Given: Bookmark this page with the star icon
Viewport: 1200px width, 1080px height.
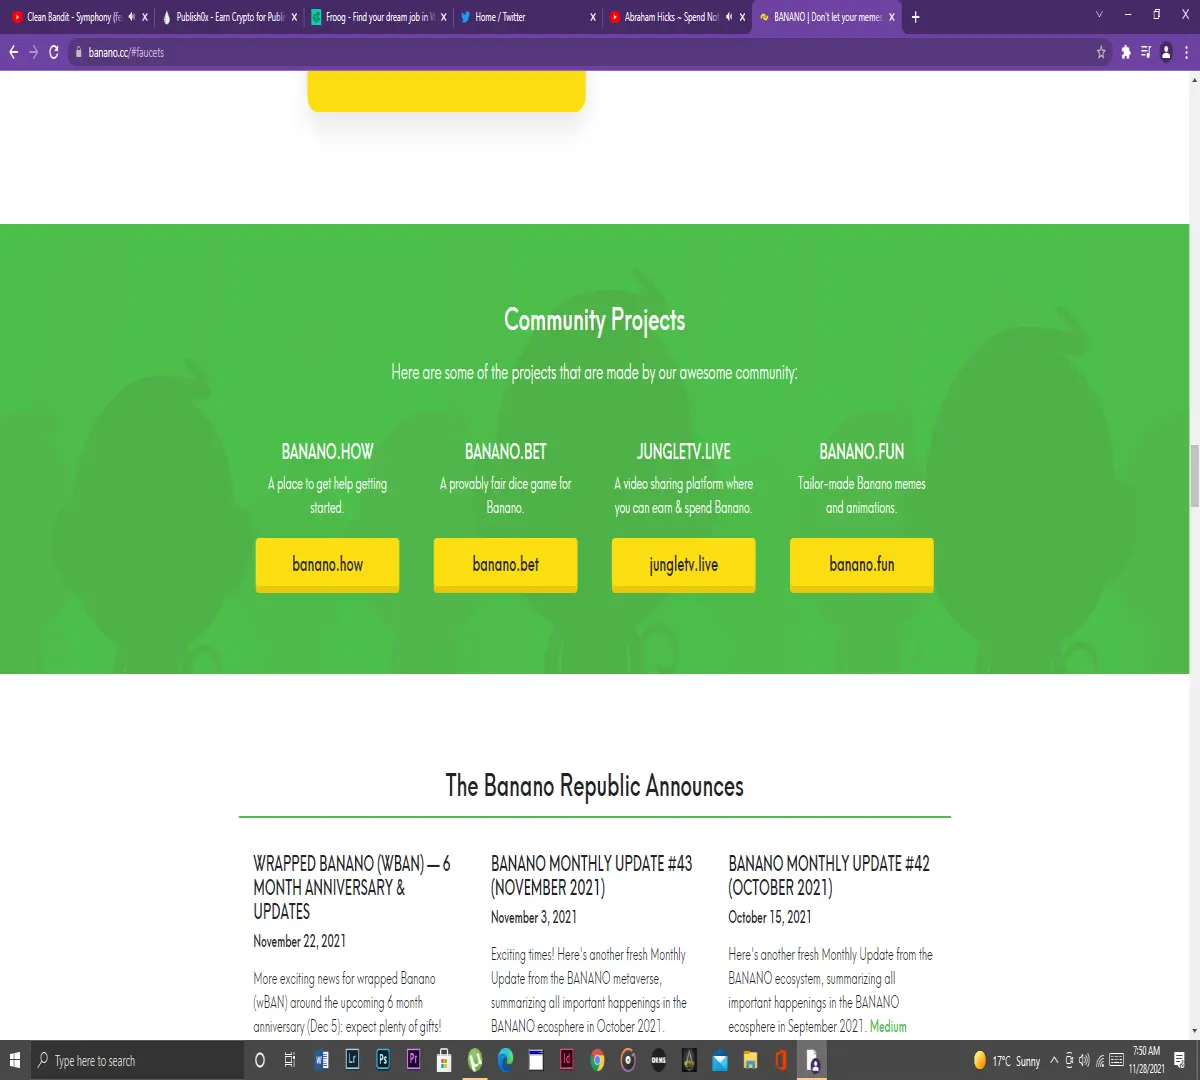Looking at the screenshot, I should tap(1101, 52).
